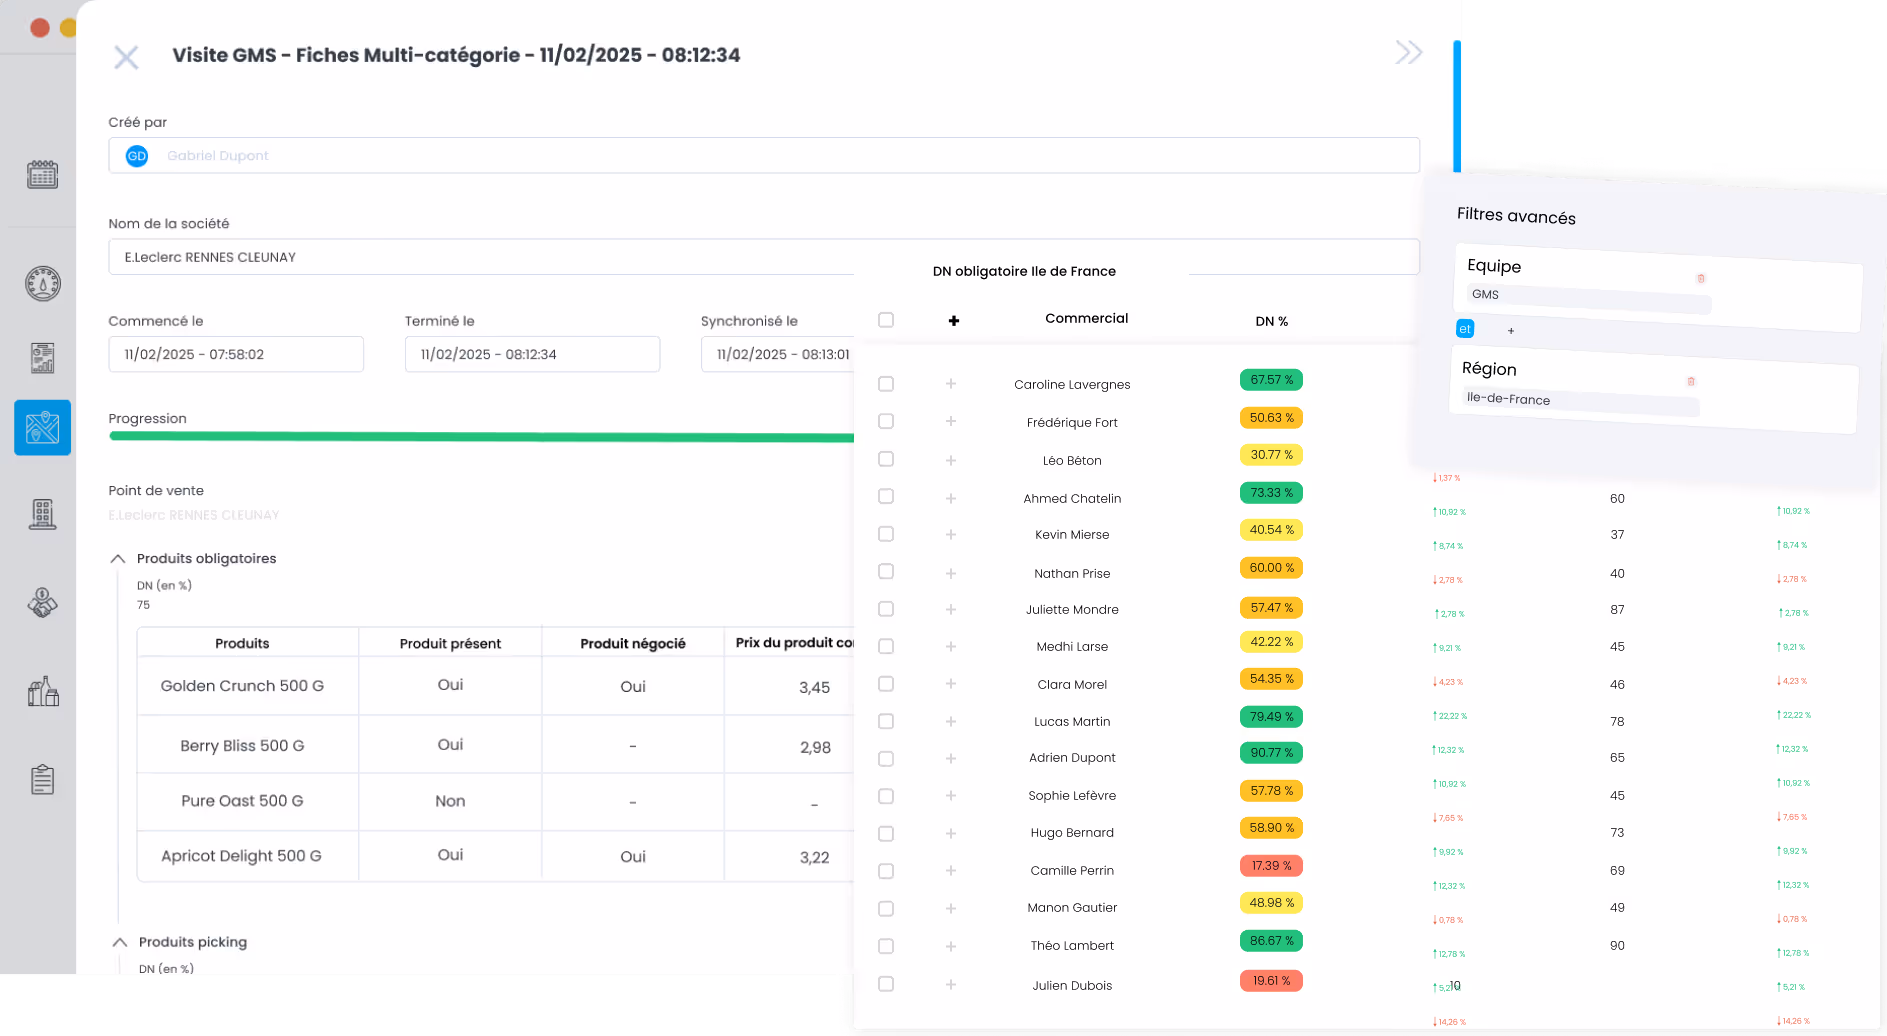Open the products bottles icon in sidebar
Screen dimensions: 1887x1036
[41, 690]
